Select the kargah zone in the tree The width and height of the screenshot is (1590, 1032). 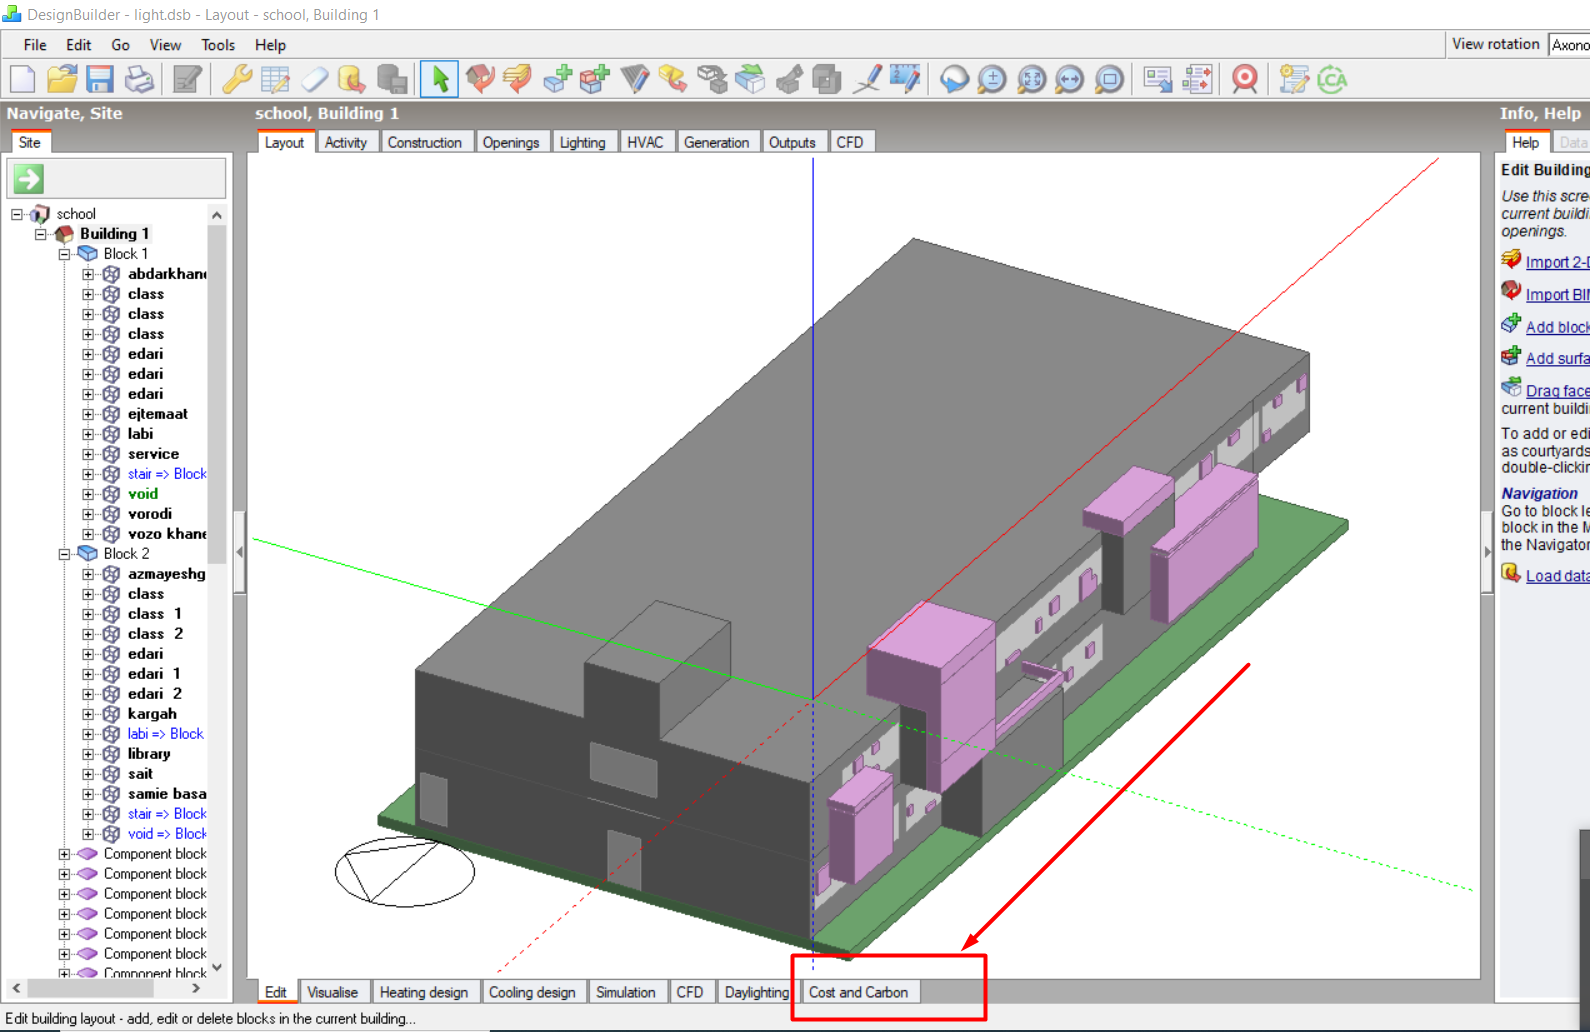pyautogui.click(x=152, y=714)
